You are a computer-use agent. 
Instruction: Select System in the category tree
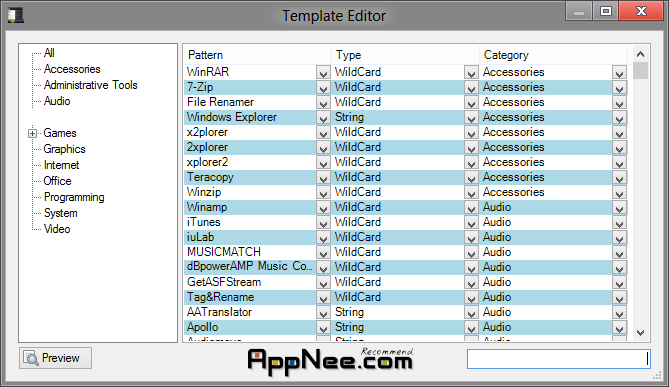[x=61, y=213]
